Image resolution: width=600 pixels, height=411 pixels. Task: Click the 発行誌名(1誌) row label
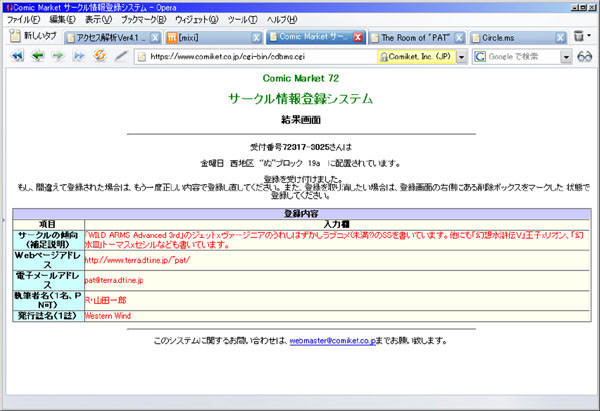(x=48, y=316)
